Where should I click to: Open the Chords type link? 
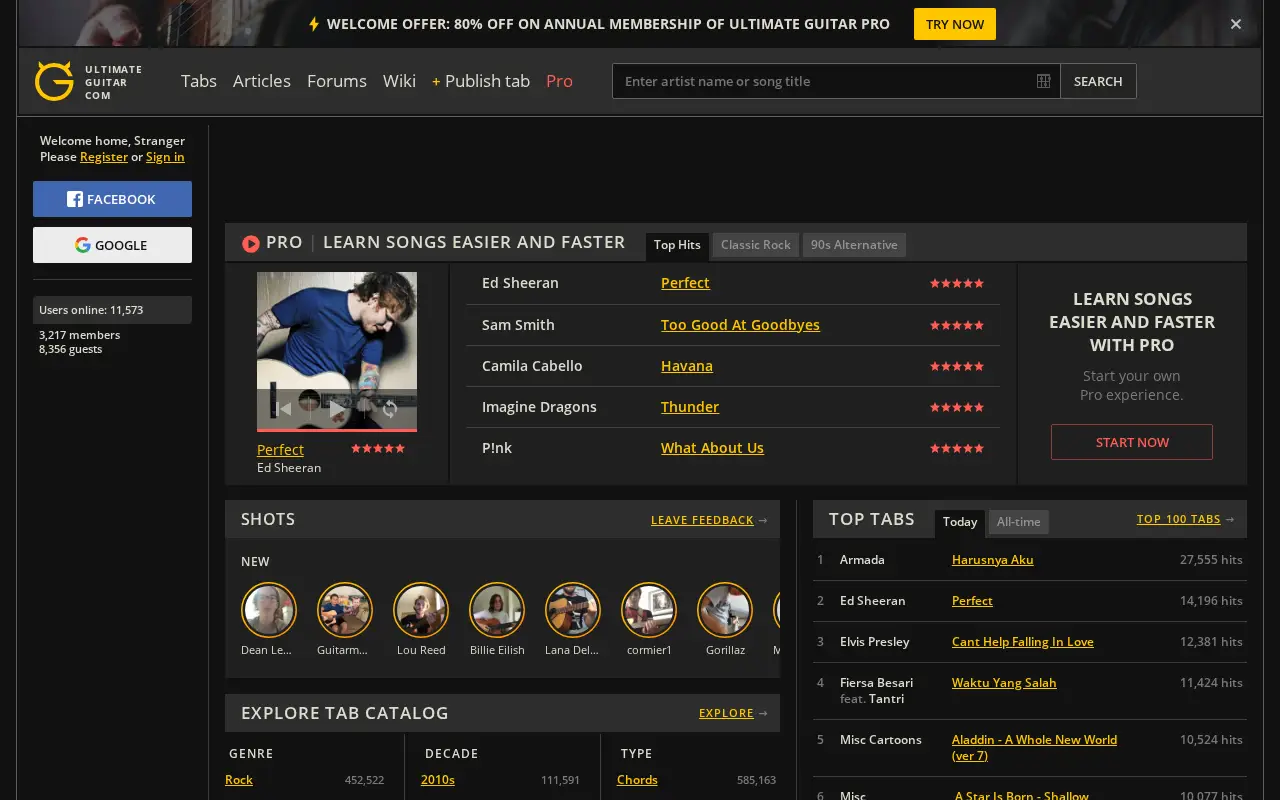pyautogui.click(x=637, y=780)
